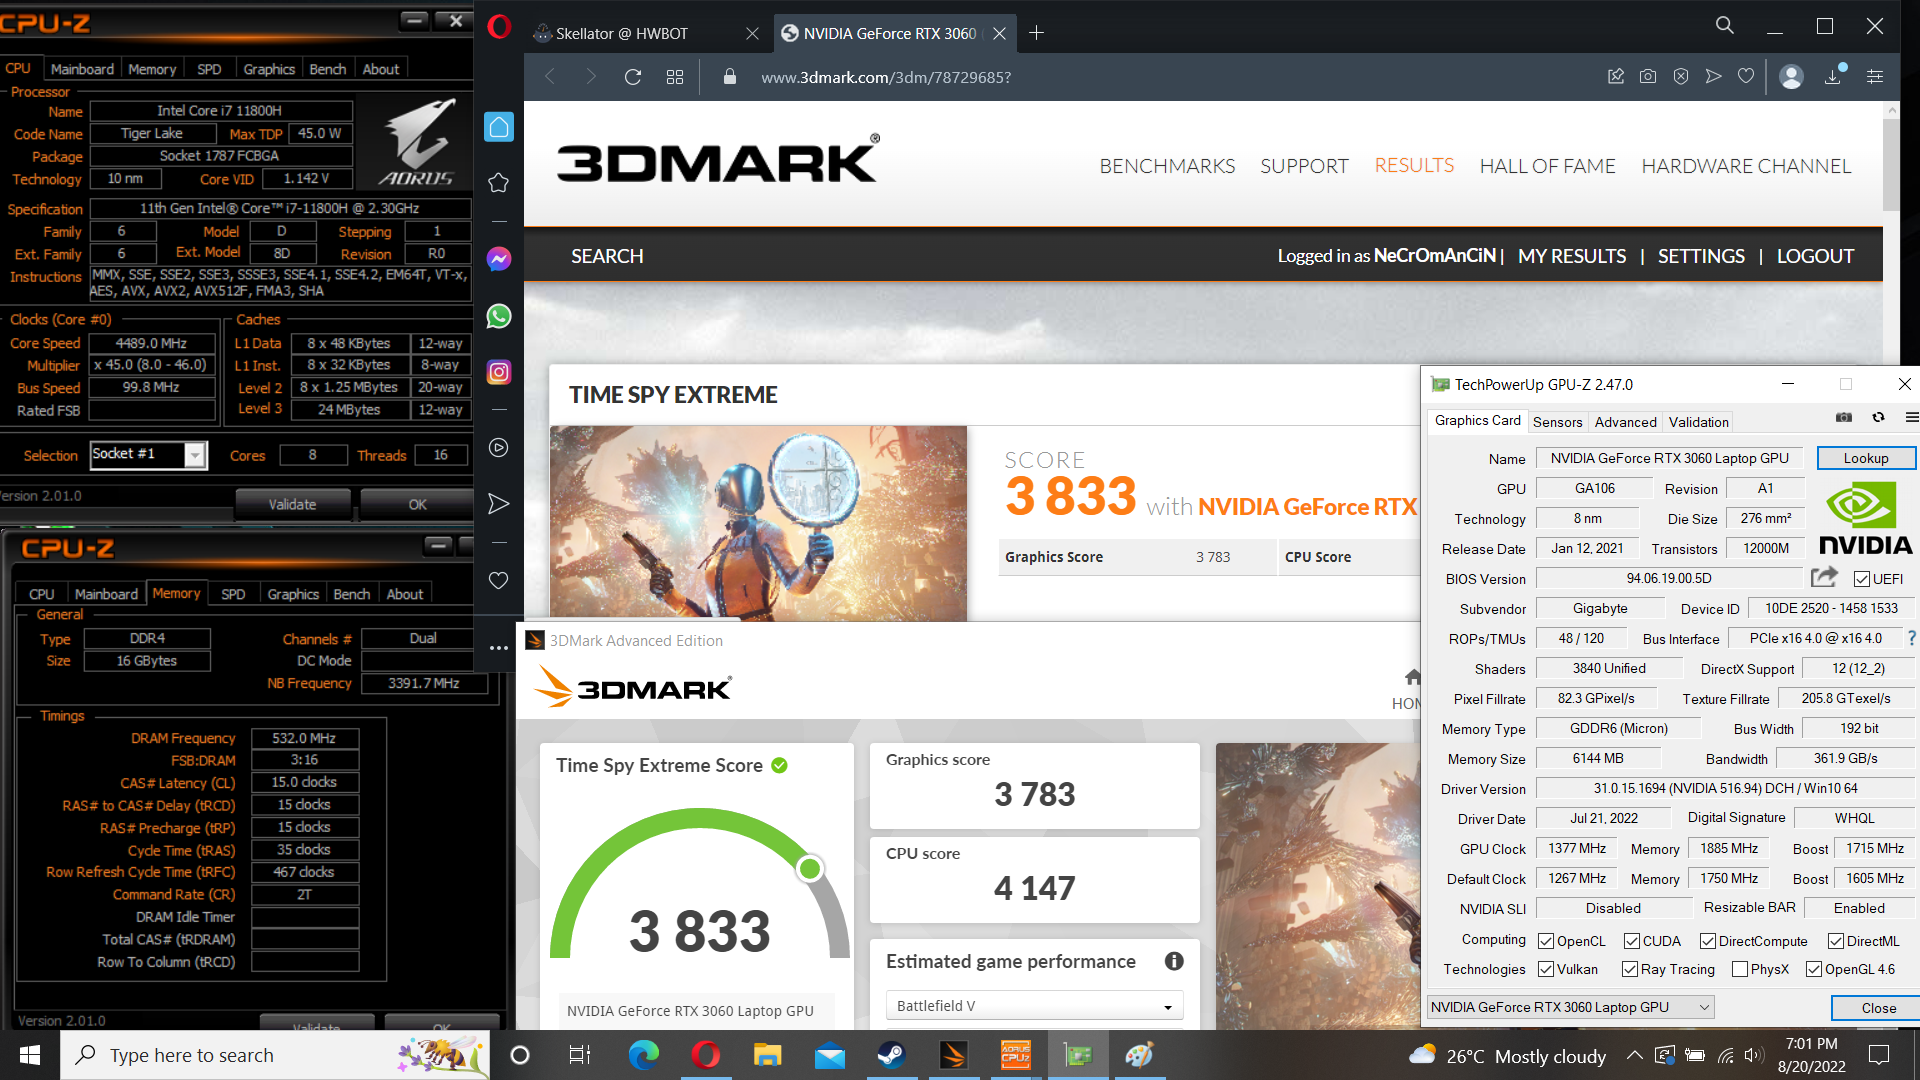Open the Opera profile account icon
Viewport: 1920px width, 1080px height.
pos(1791,76)
